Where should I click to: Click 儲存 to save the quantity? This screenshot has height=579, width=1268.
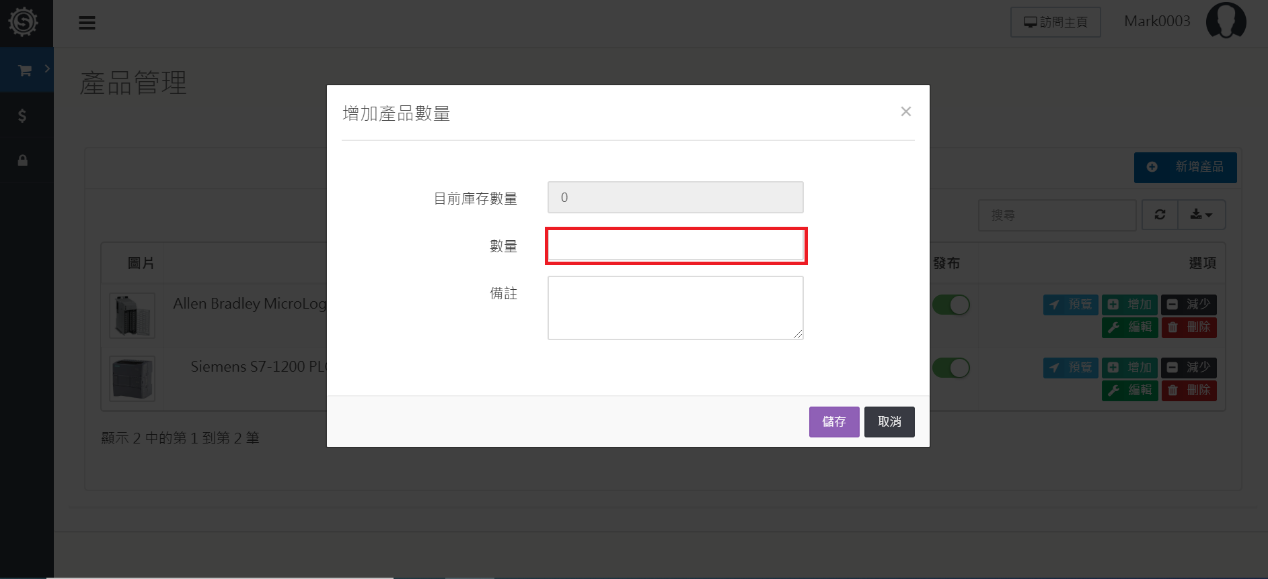[x=833, y=422]
